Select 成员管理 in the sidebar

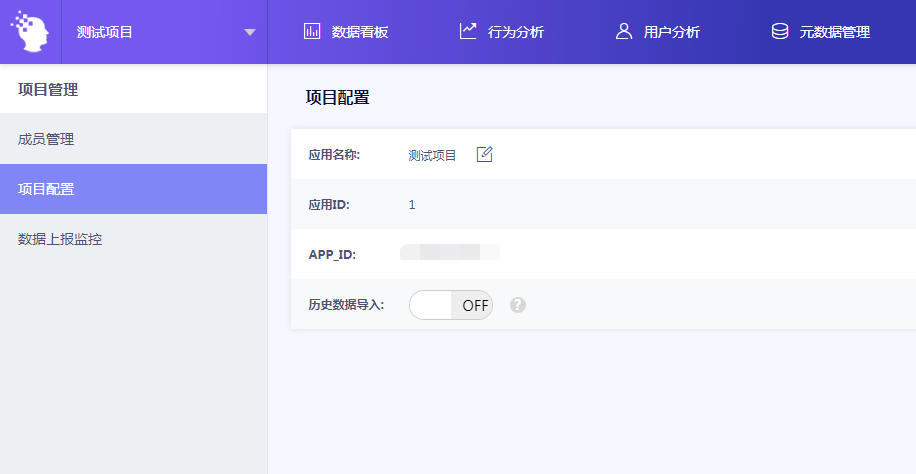coord(46,139)
